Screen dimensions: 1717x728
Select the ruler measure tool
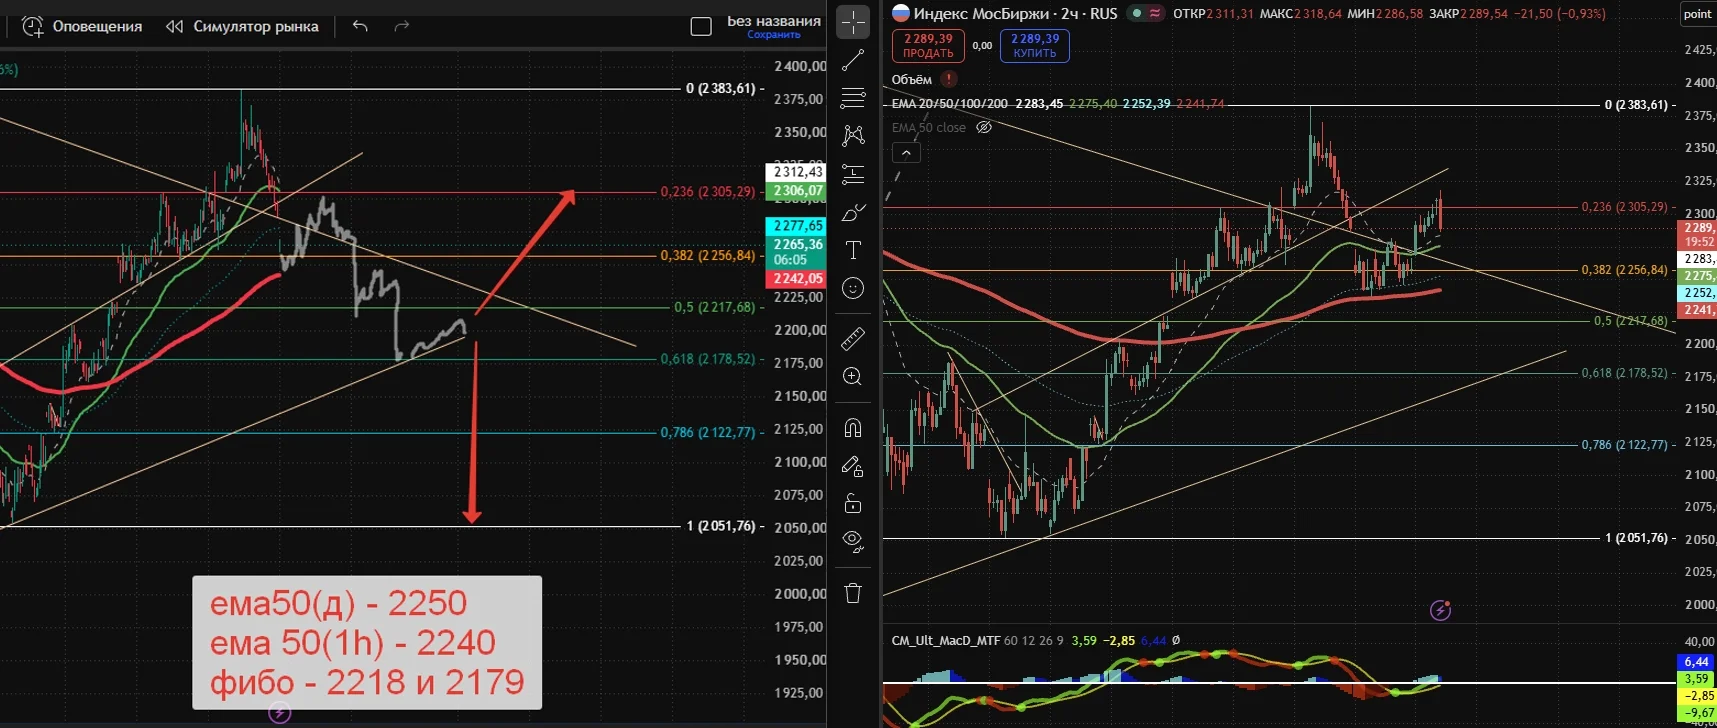click(853, 339)
